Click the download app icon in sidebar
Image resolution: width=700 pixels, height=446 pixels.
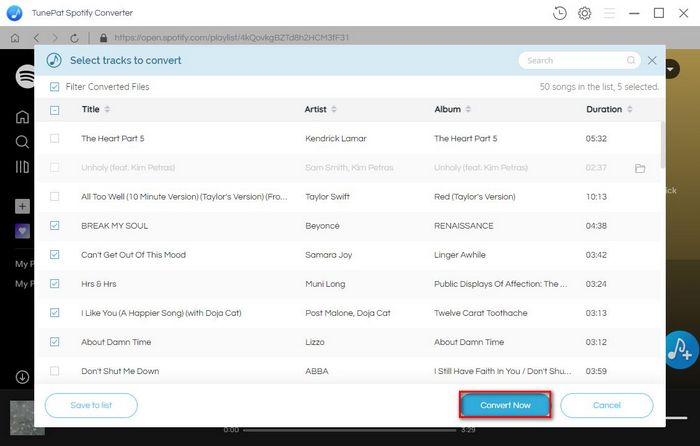click(x=22, y=377)
